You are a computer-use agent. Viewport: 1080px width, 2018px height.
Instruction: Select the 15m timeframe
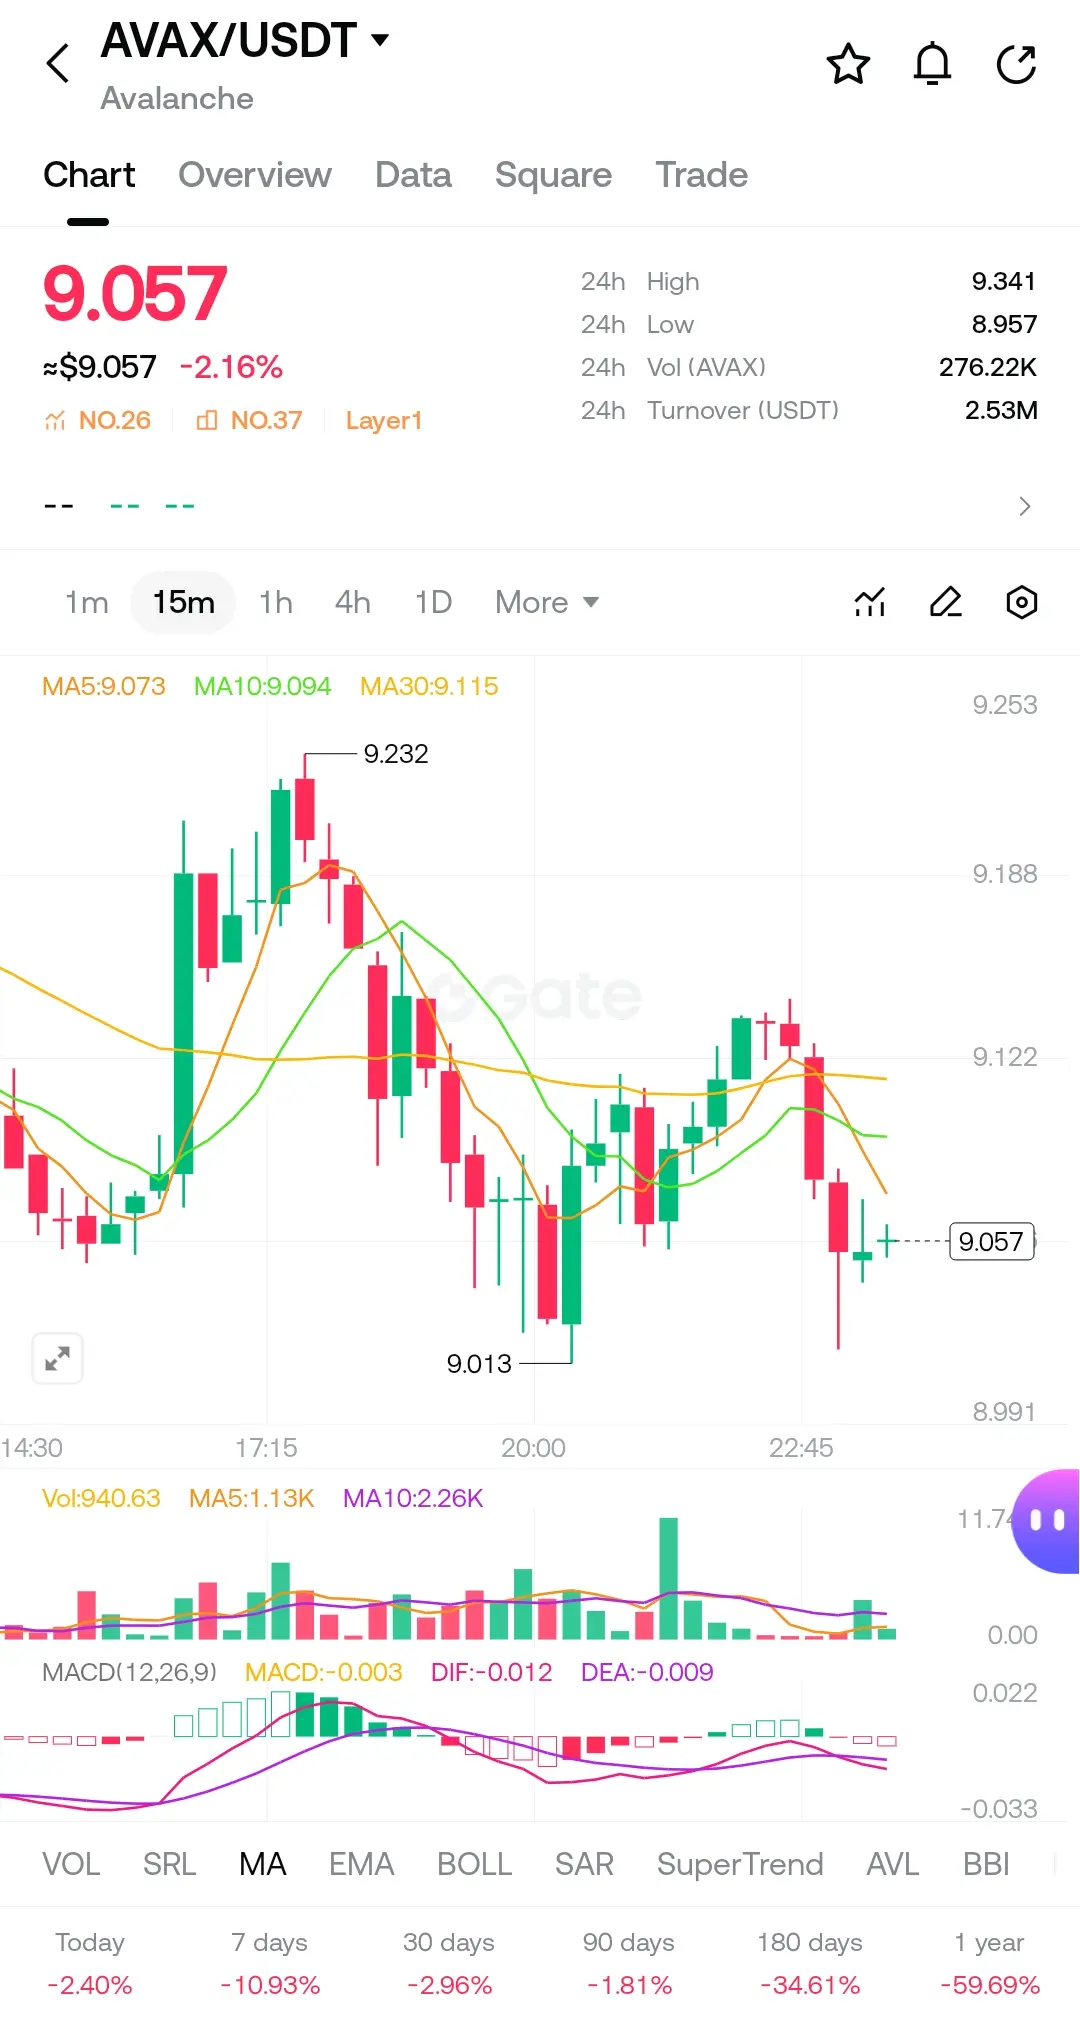183,602
